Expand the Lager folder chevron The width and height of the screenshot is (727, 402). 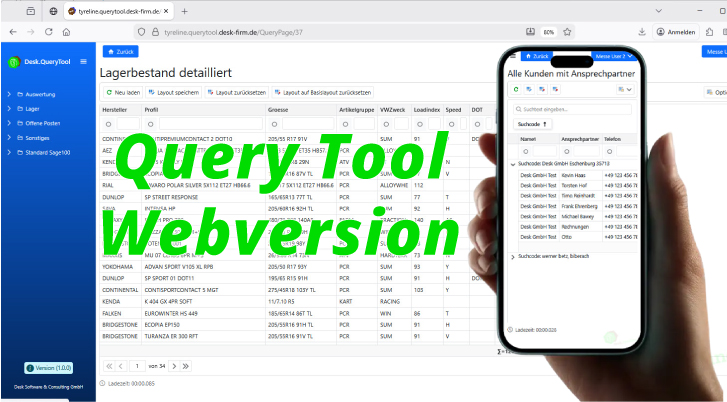[9, 108]
